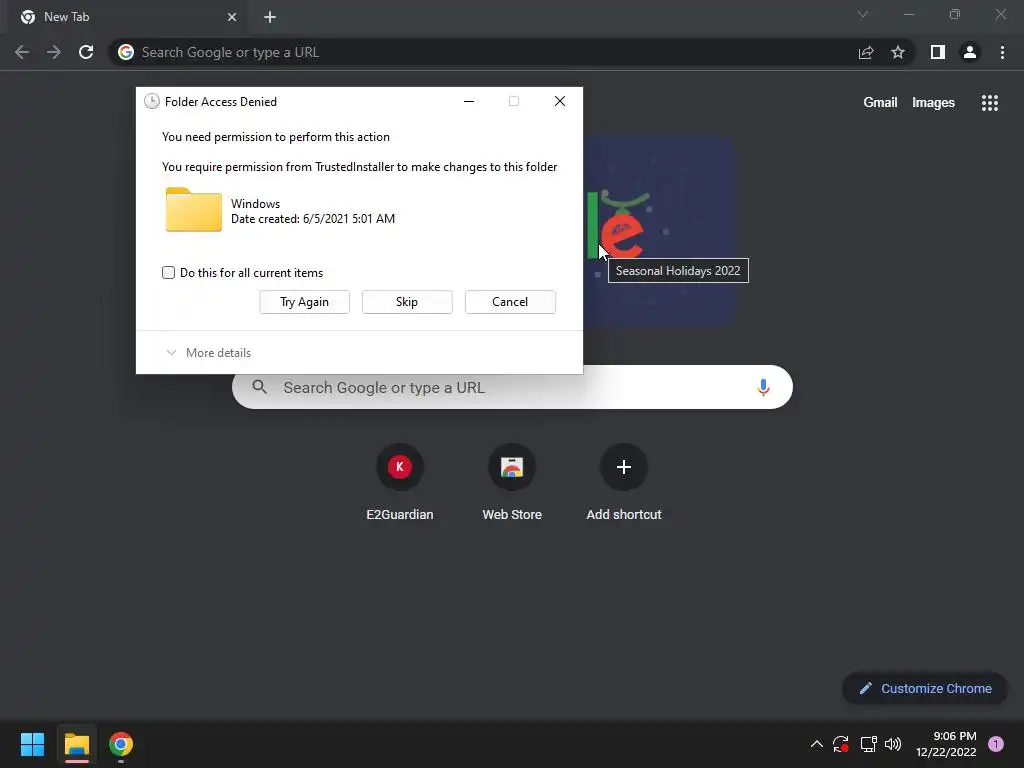This screenshot has width=1024, height=768.
Task: Click the text 'Date created: 6/5/2021 5:01 AM'
Action: tap(313, 219)
